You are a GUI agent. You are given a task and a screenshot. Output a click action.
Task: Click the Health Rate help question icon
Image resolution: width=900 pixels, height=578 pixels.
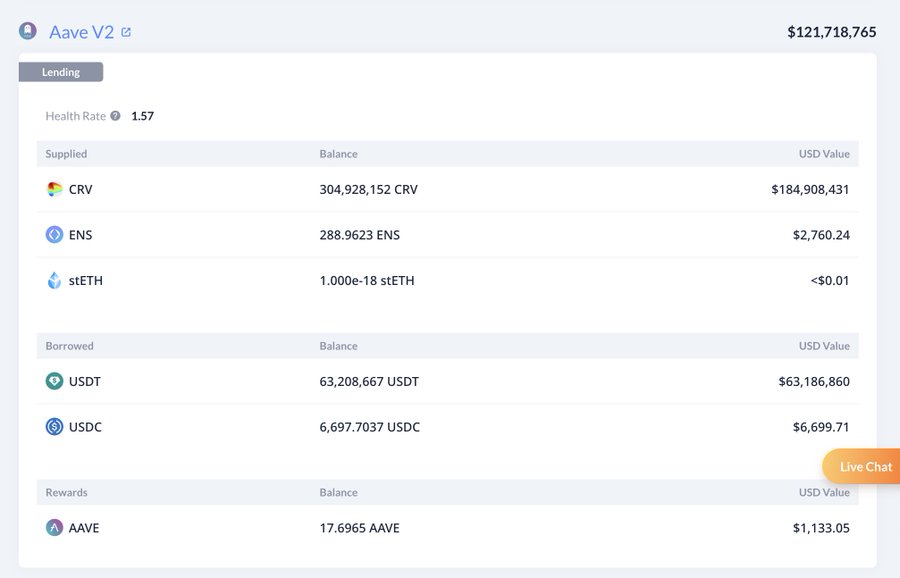pyautogui.click(x=115, y=116)
